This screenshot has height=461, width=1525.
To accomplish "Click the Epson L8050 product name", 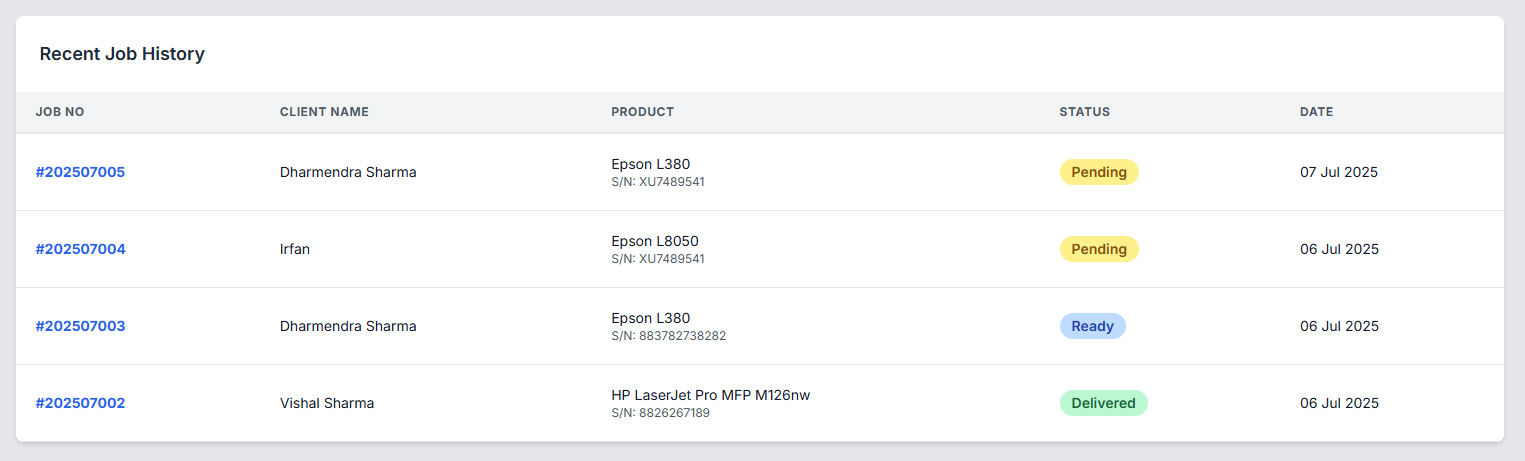I will (655, 241).
